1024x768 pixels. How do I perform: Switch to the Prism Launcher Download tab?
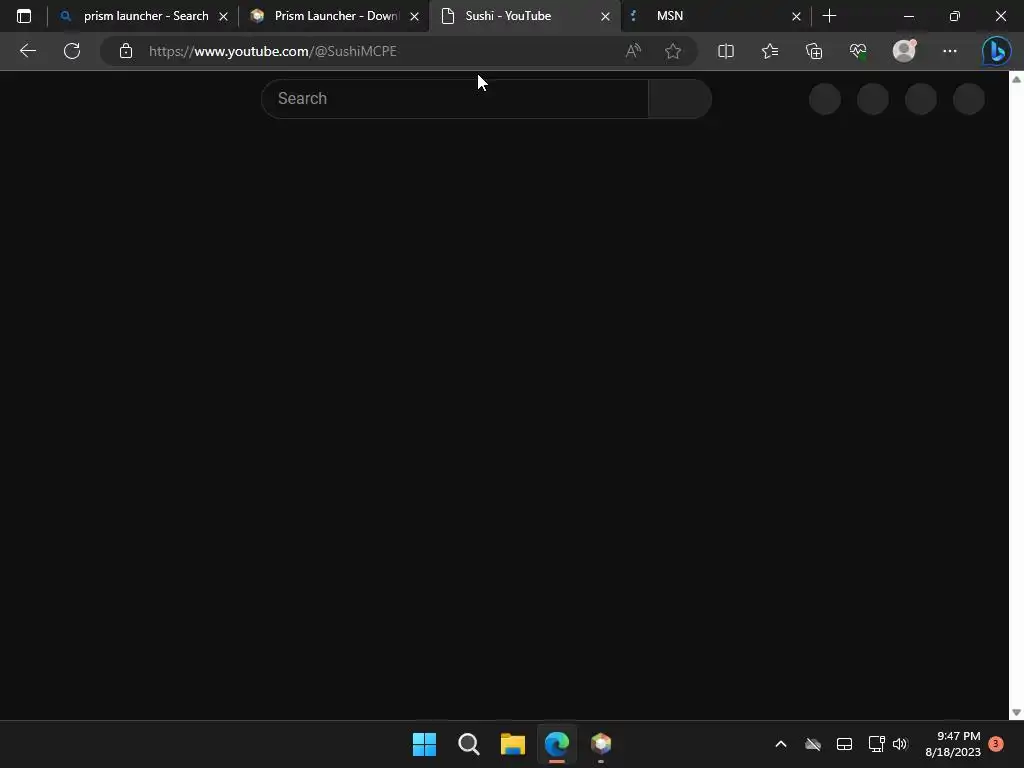pyautogui.click(x=334, y=16)
